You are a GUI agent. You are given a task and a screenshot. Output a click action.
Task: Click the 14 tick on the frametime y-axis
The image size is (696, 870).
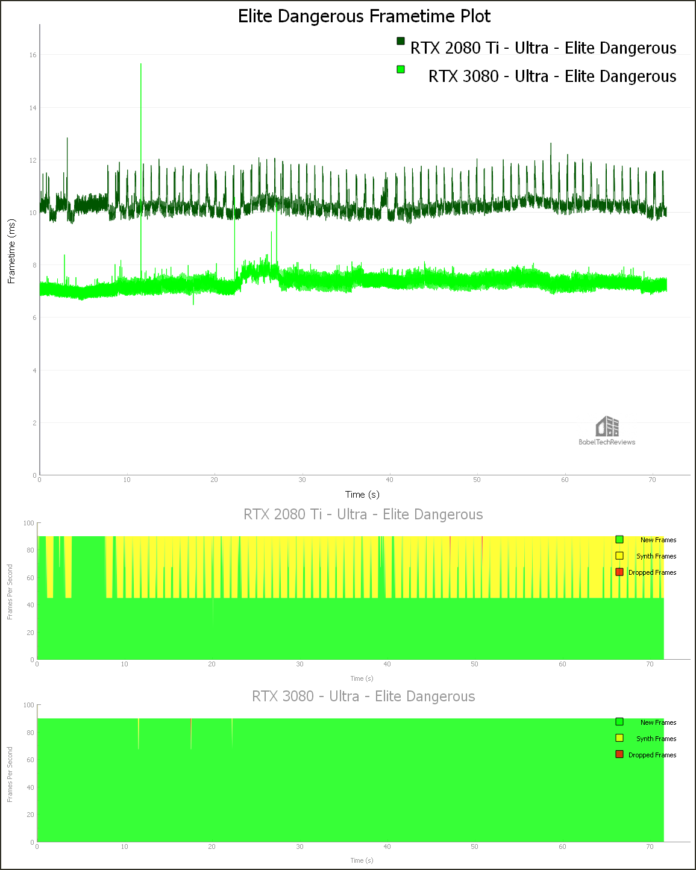pyautogui.click(x=32, y=108)
